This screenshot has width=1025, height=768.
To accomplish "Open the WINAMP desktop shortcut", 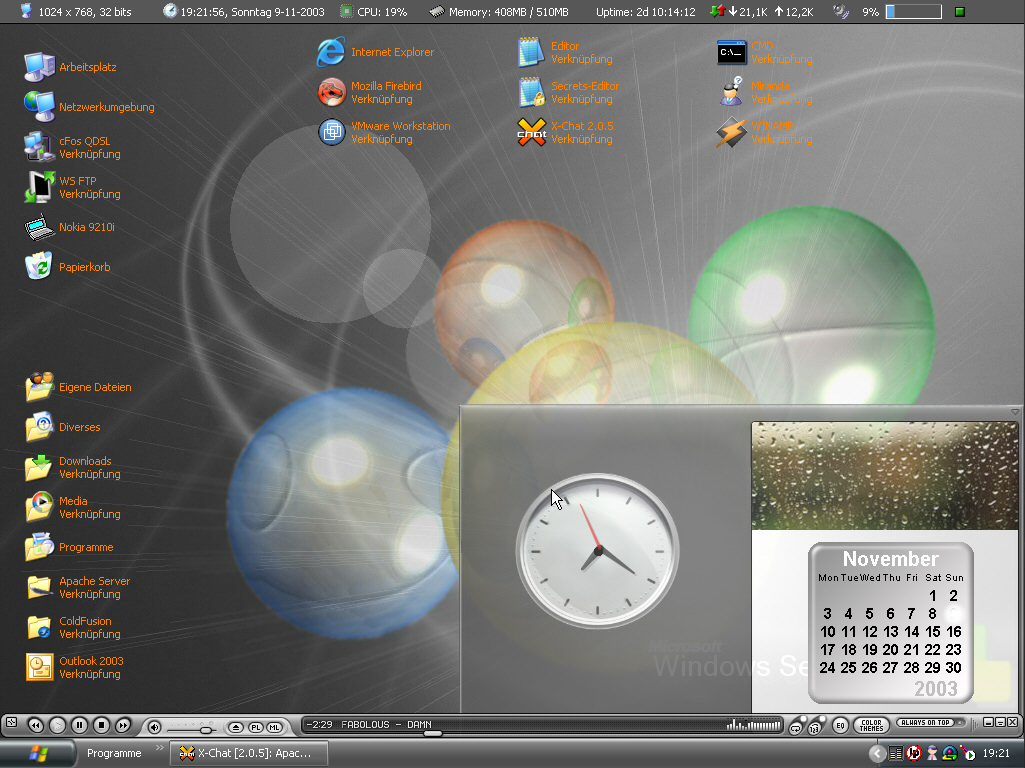I will click(x=732, y=133).
